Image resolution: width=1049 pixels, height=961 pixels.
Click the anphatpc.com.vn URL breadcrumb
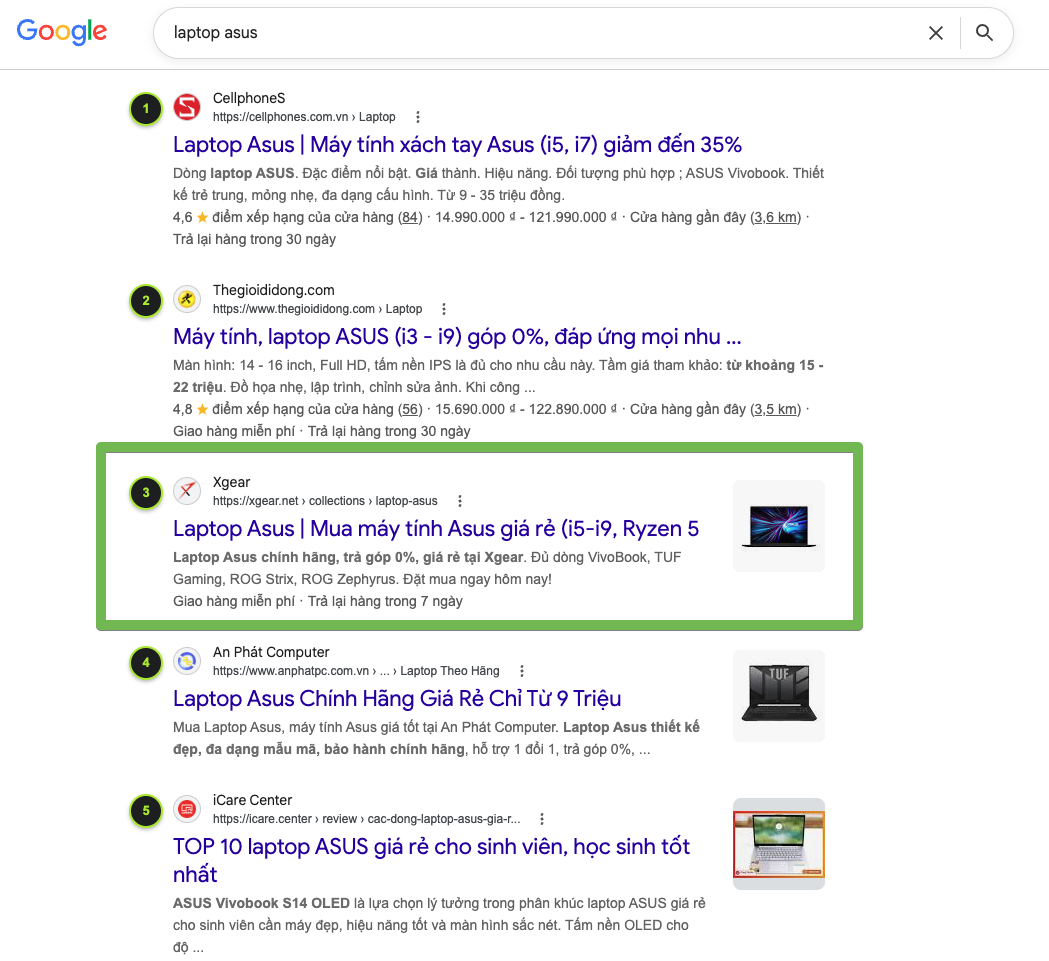(x=356, y=671)
